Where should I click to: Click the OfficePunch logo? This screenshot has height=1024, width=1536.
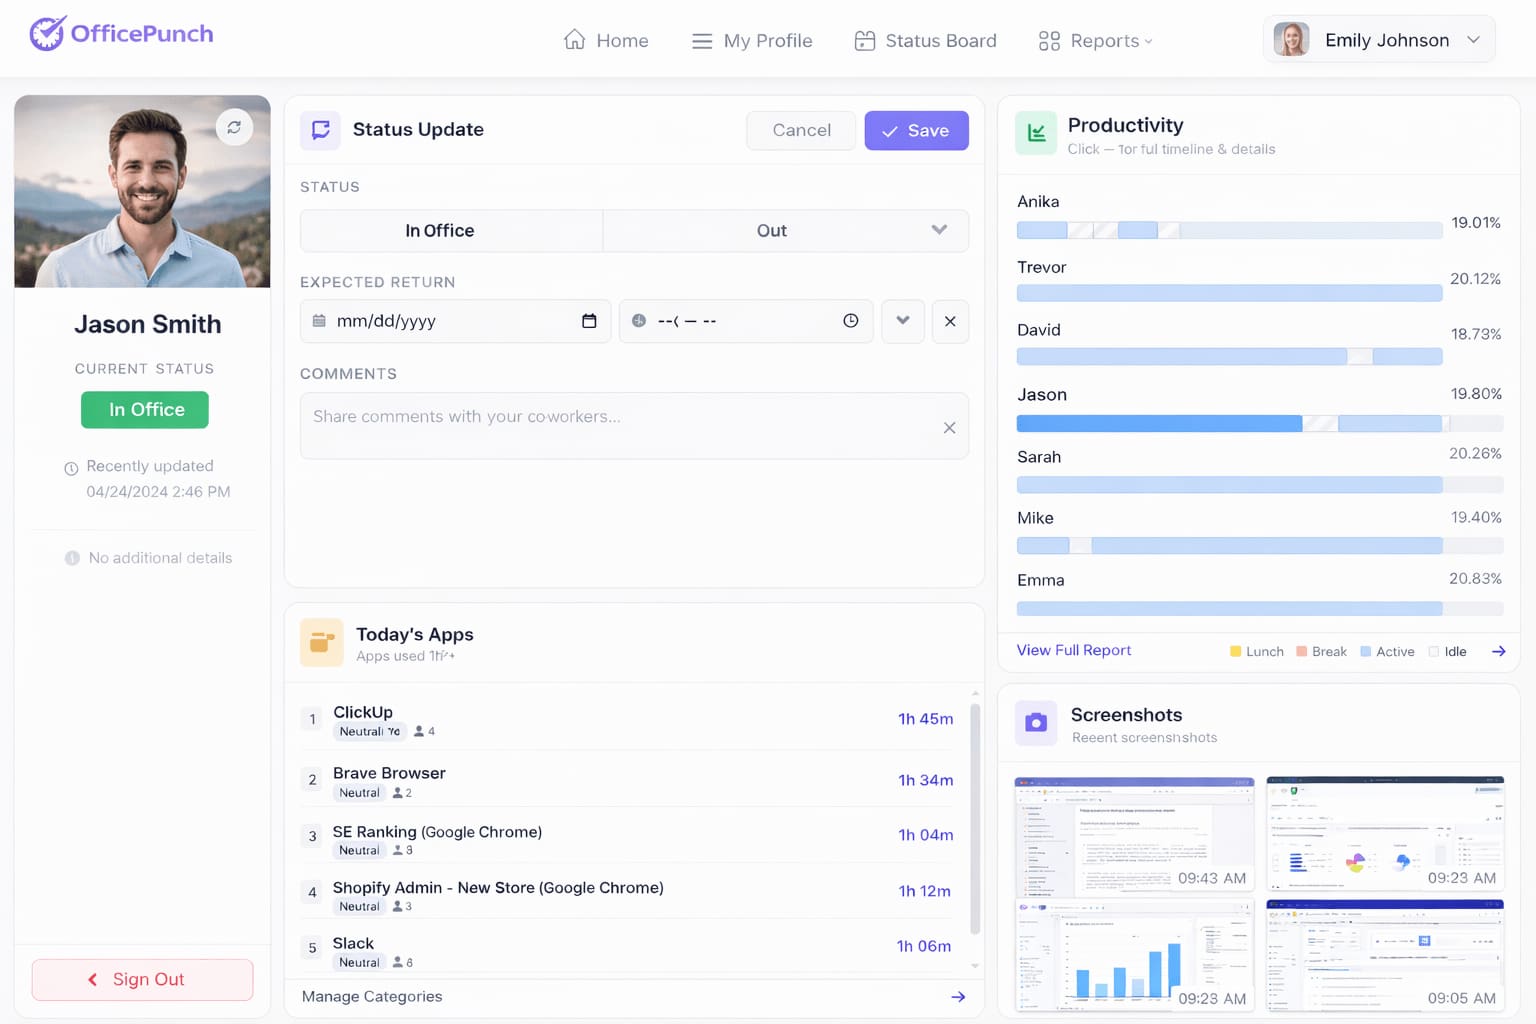coord(121,34)
